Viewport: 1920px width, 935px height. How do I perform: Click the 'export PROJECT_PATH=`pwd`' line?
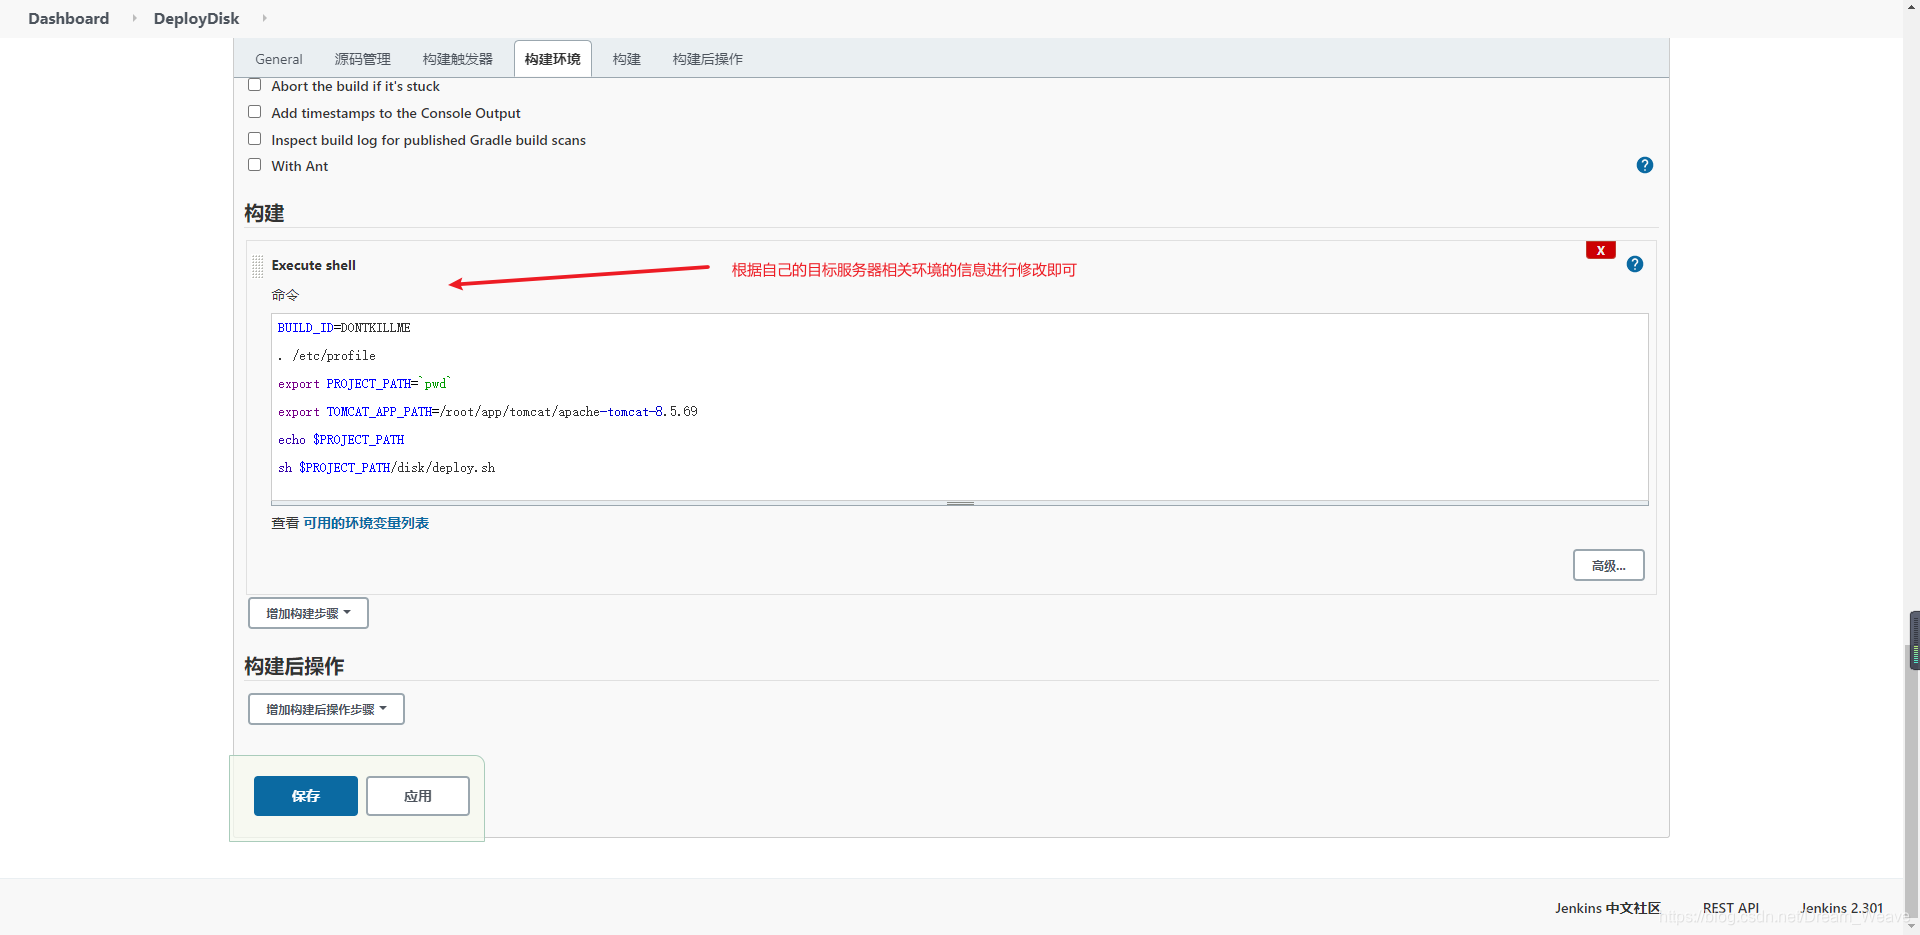point(364,383)
